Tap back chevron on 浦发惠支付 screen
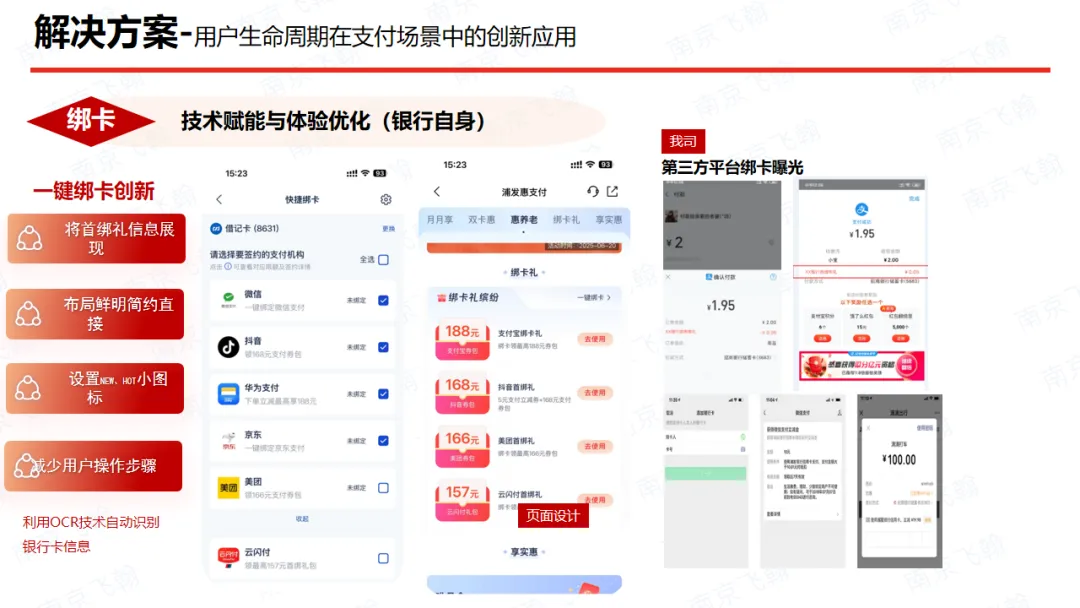Image resolution: width=1080 pixels, height=608 pixels. (437, 191)
